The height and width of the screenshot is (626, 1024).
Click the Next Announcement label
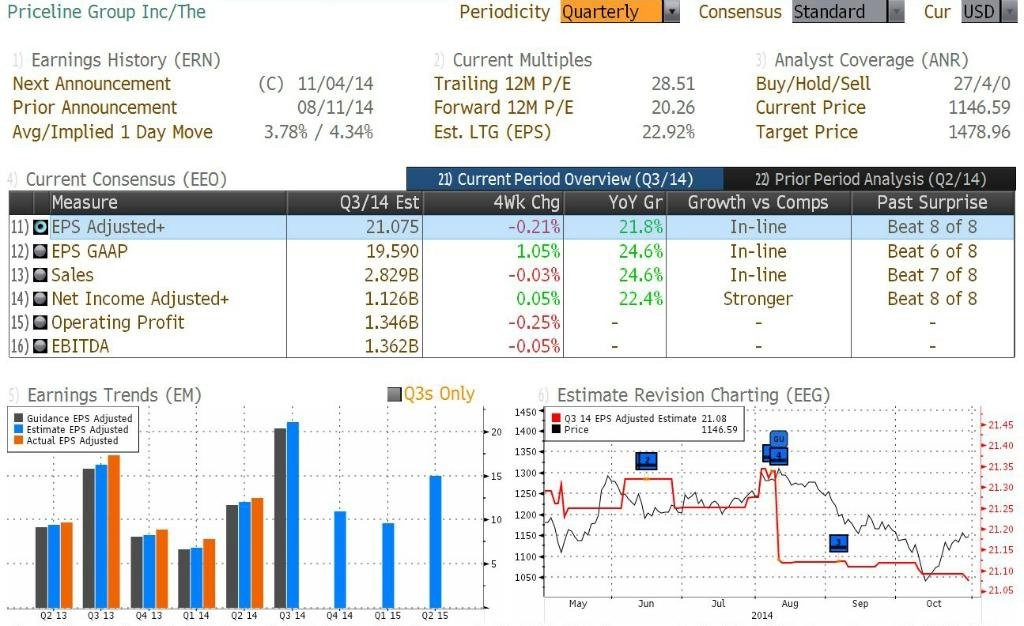[x=91, y=84]
